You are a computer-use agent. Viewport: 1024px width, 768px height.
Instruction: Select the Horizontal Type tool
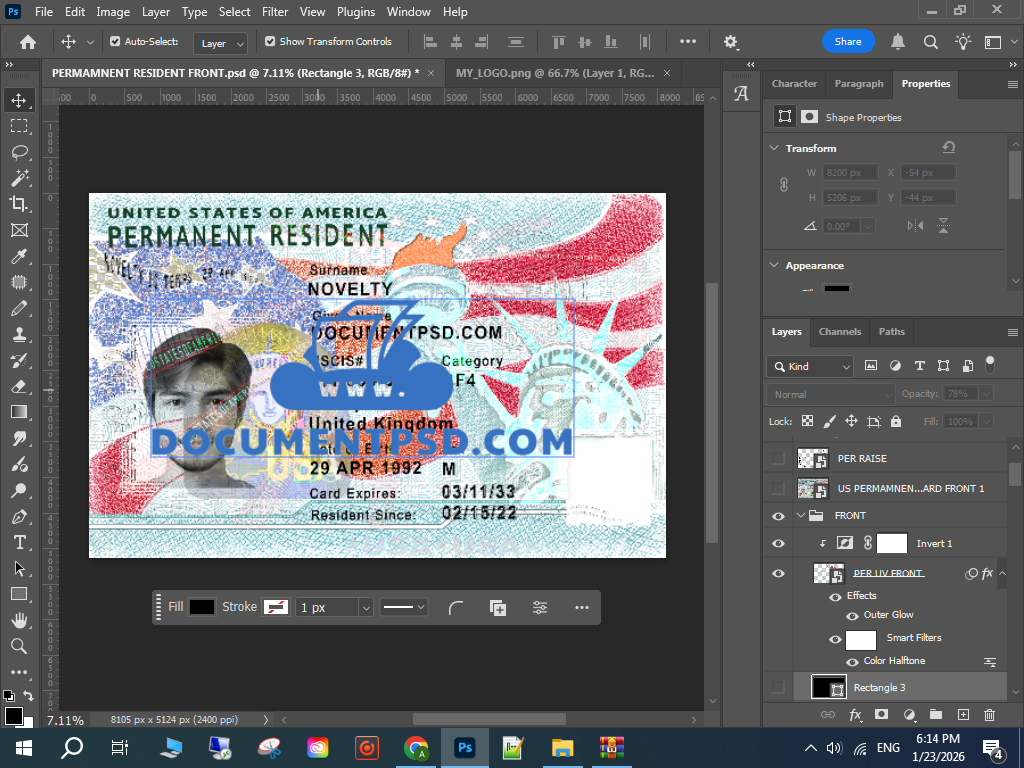click(19, 542)
